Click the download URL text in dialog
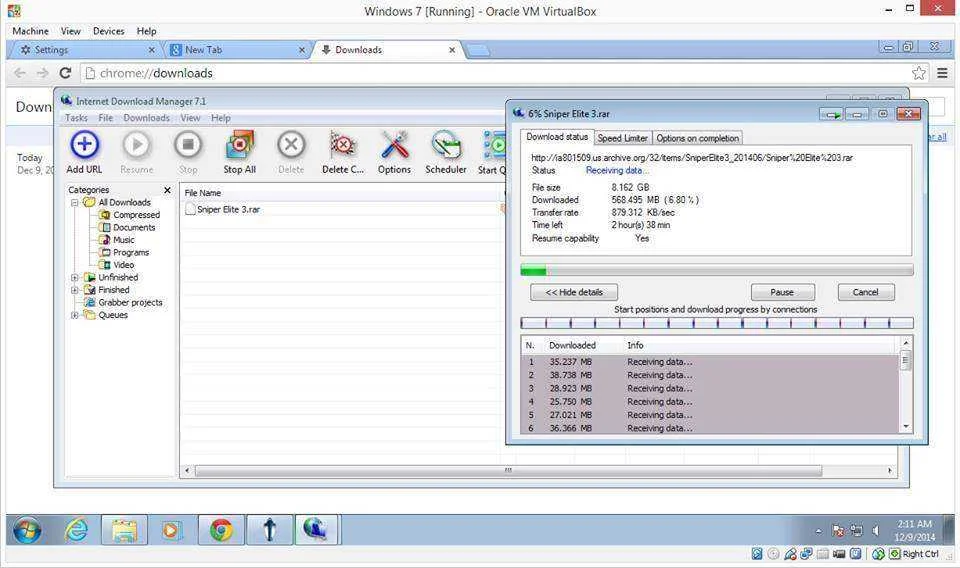The width and height of the screenshot is (960, 568). click(x=692, y=158)
